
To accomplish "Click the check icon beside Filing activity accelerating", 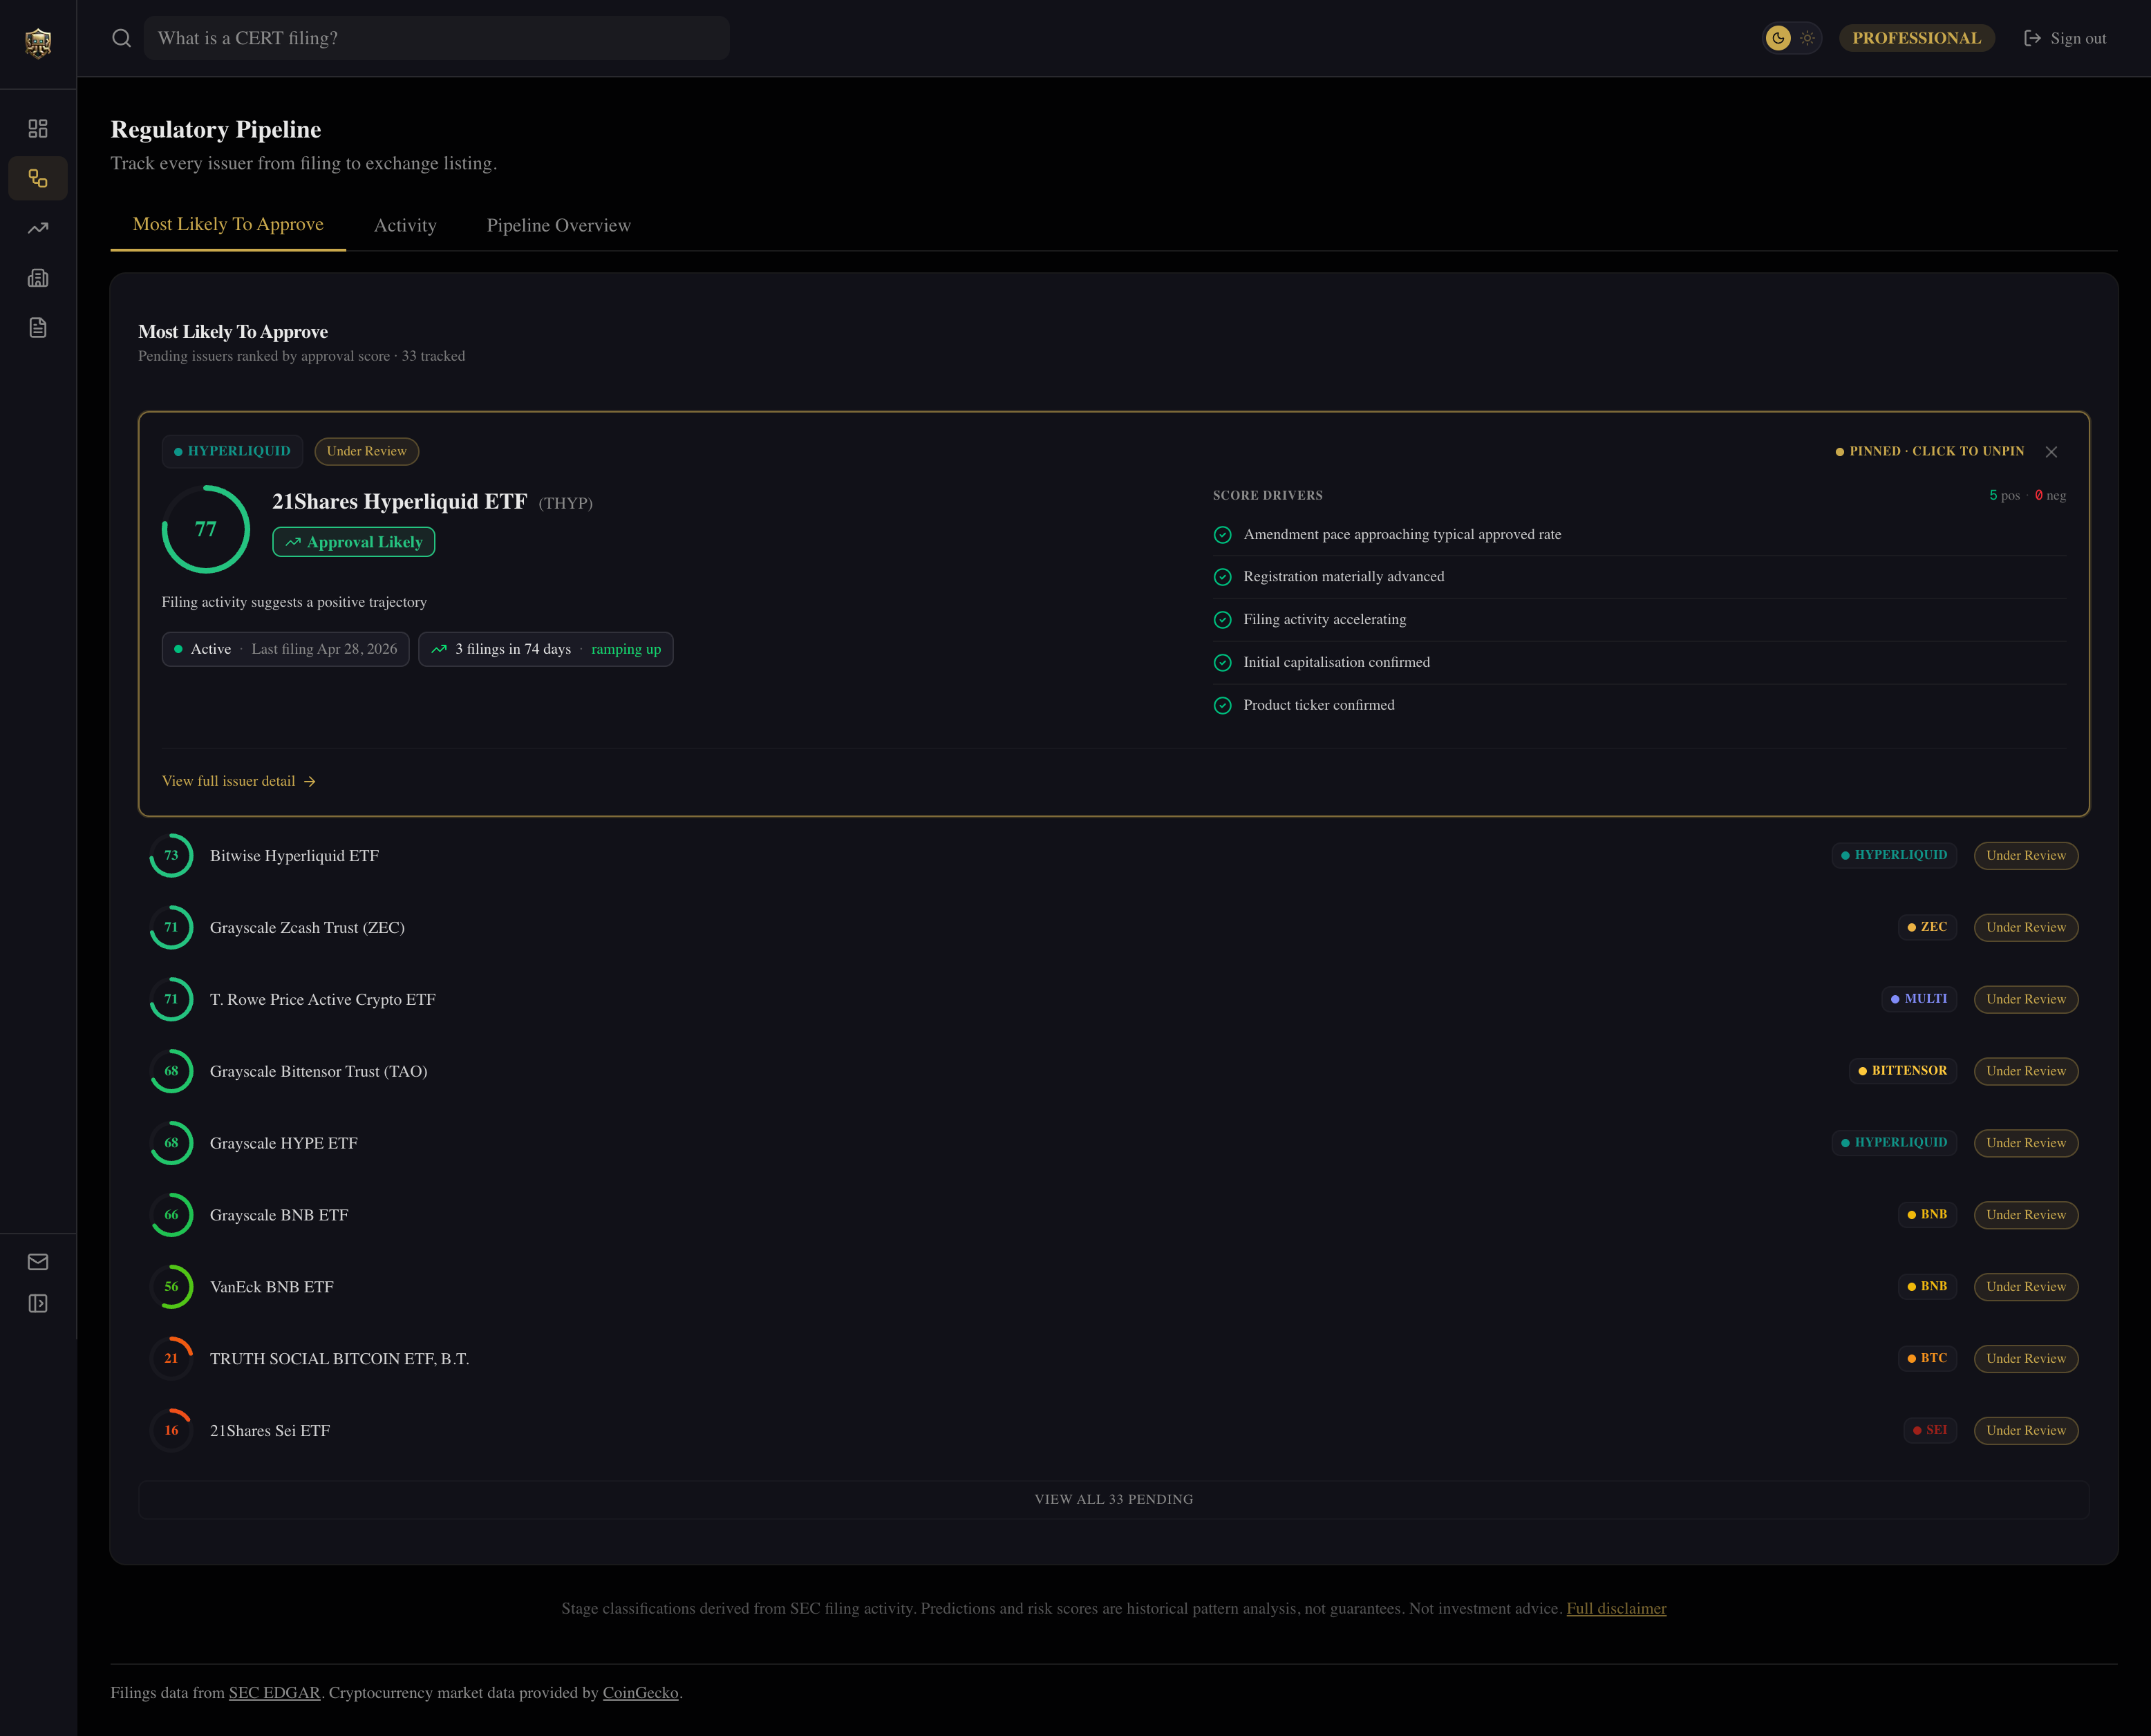I will [x=1222, y=620].
